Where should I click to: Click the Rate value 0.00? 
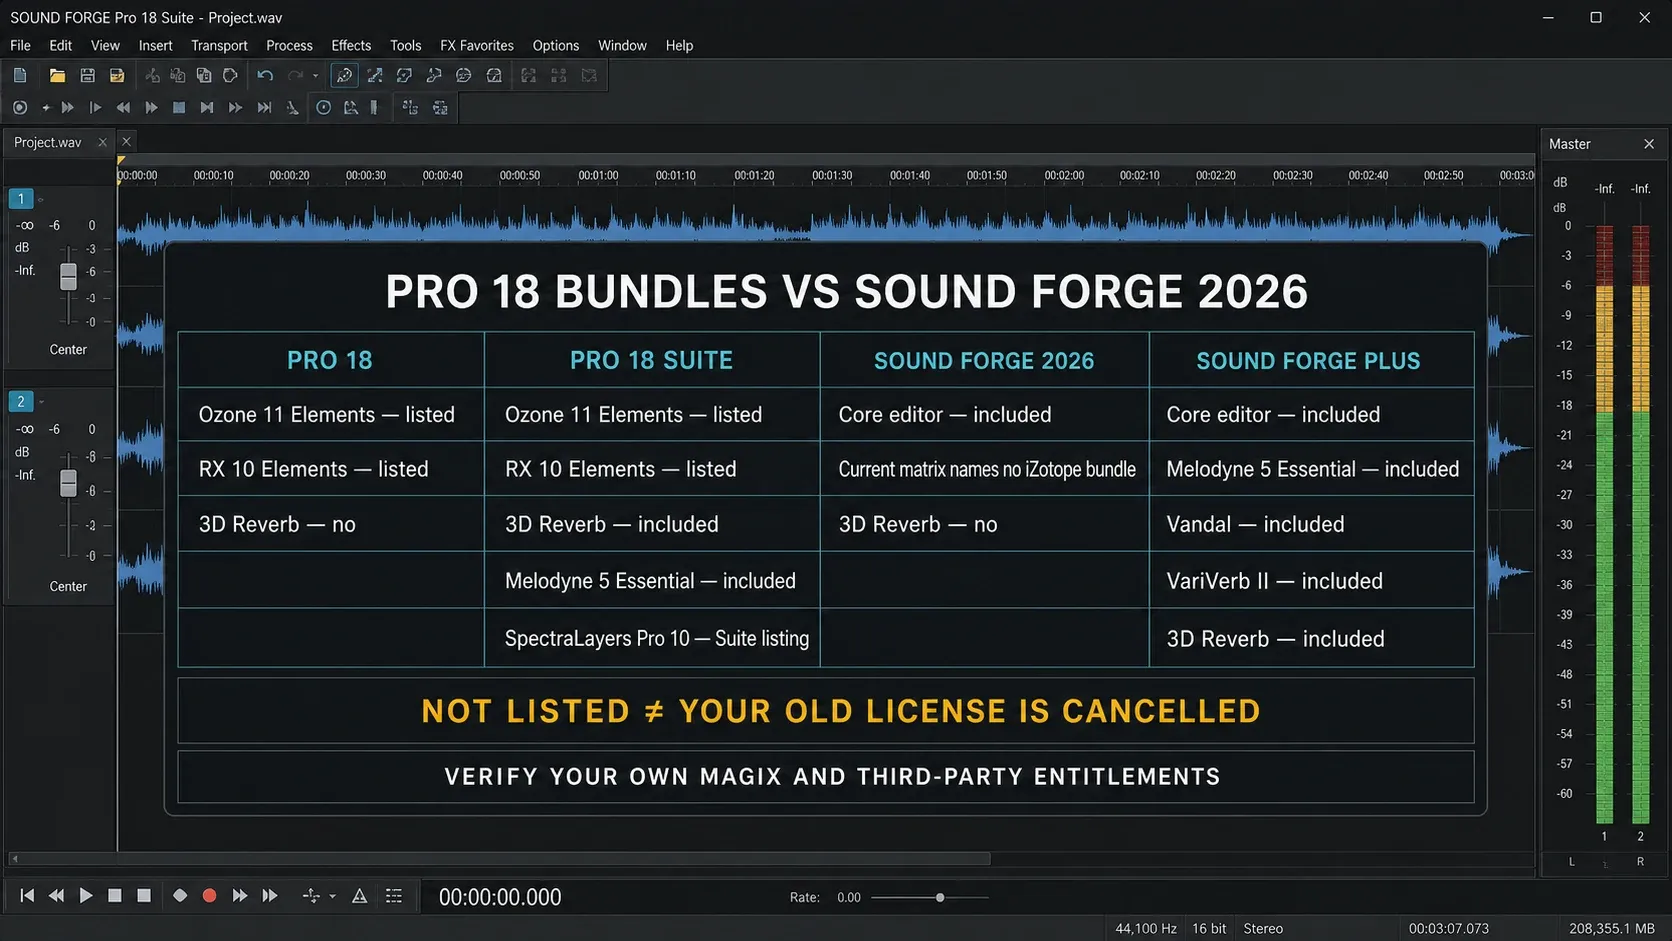point(849,897)
